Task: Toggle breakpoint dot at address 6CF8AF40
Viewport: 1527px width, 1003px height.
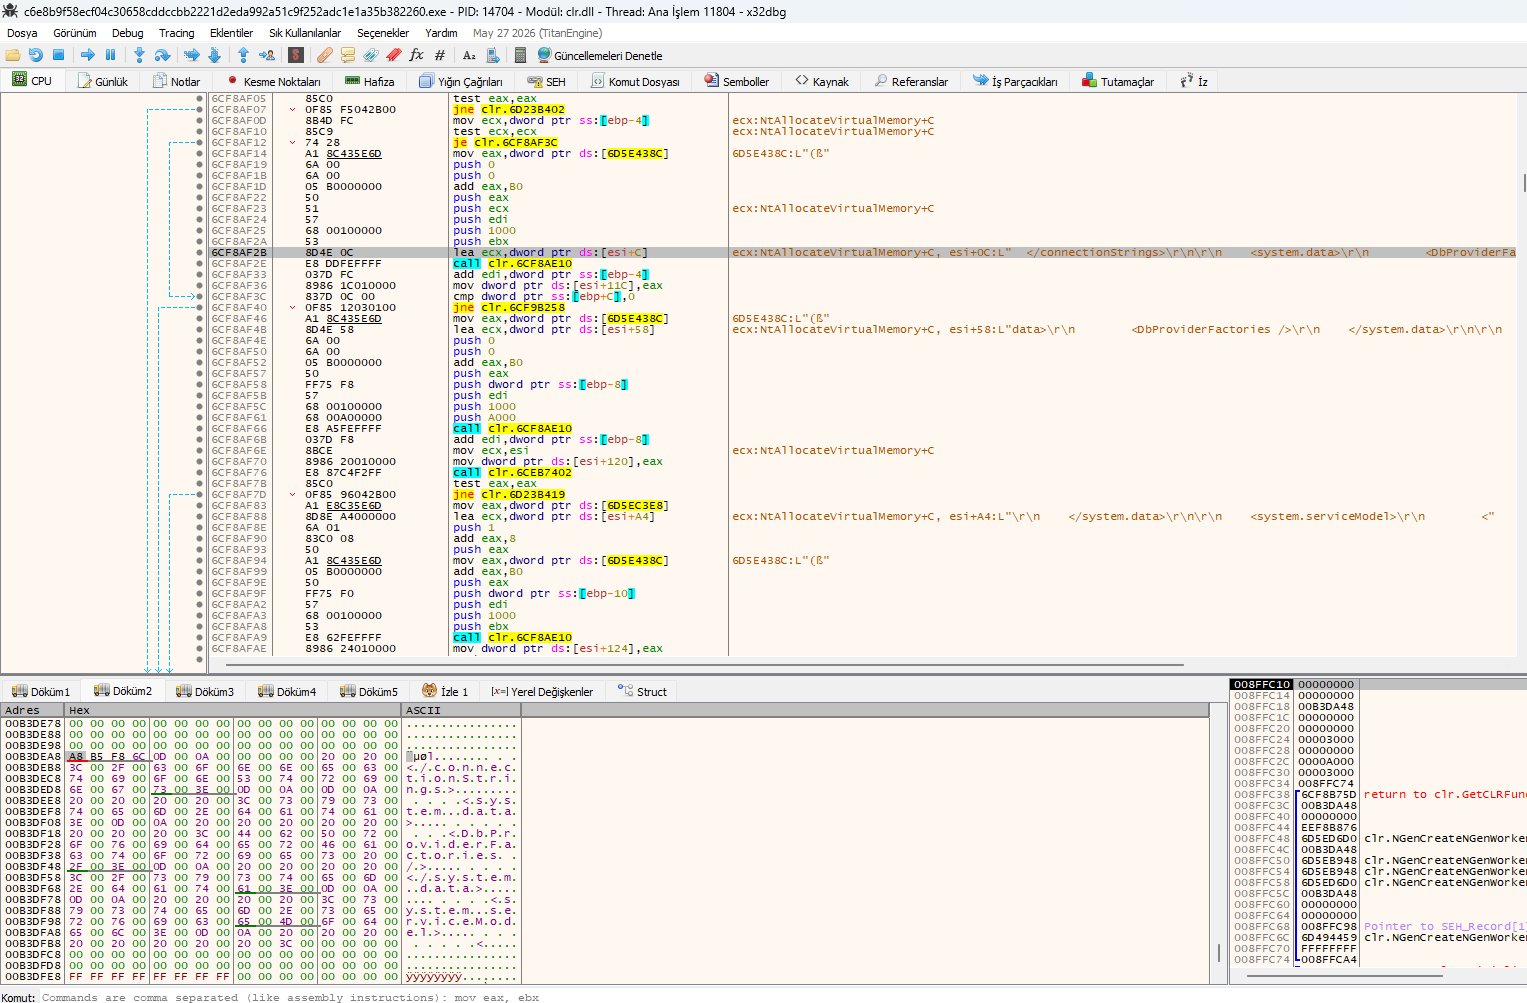Action: pyautogui.click(x=200, y=308)
